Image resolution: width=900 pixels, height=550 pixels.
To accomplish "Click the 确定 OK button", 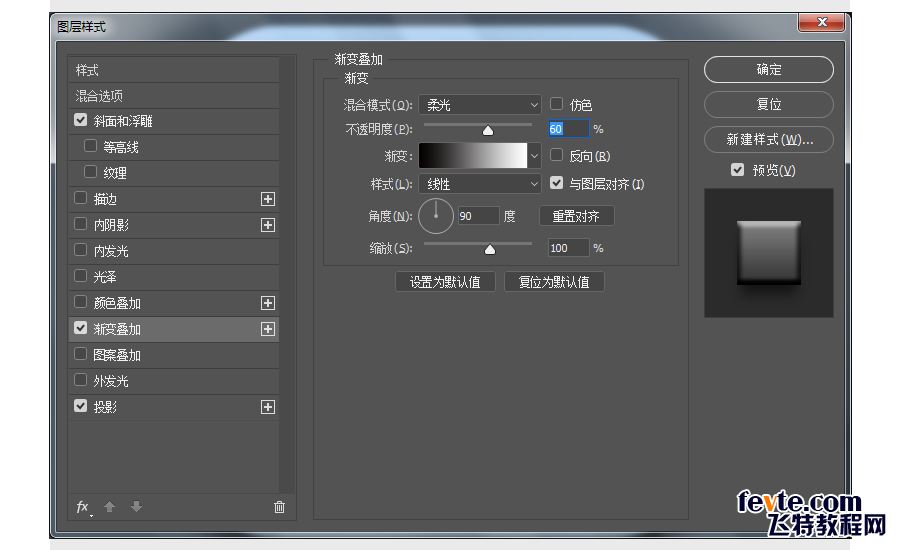I will [x=769, y=69].
